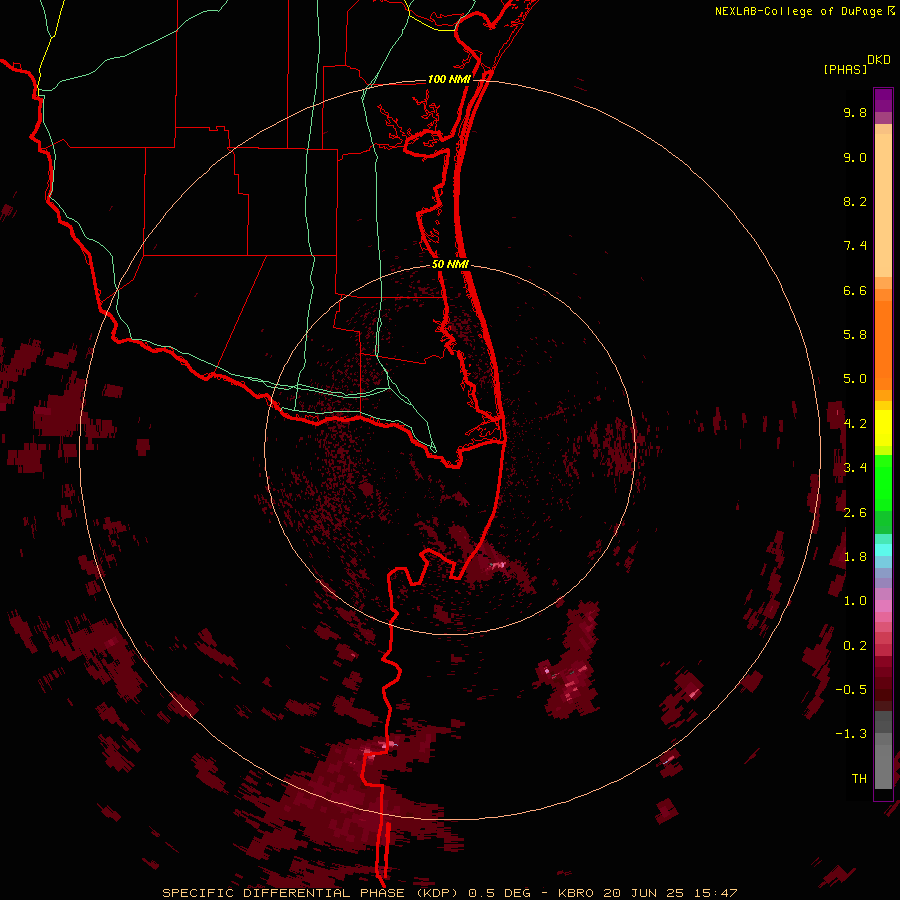
Task: Click the 1.8 value on the legend
Action: (855, 557)
